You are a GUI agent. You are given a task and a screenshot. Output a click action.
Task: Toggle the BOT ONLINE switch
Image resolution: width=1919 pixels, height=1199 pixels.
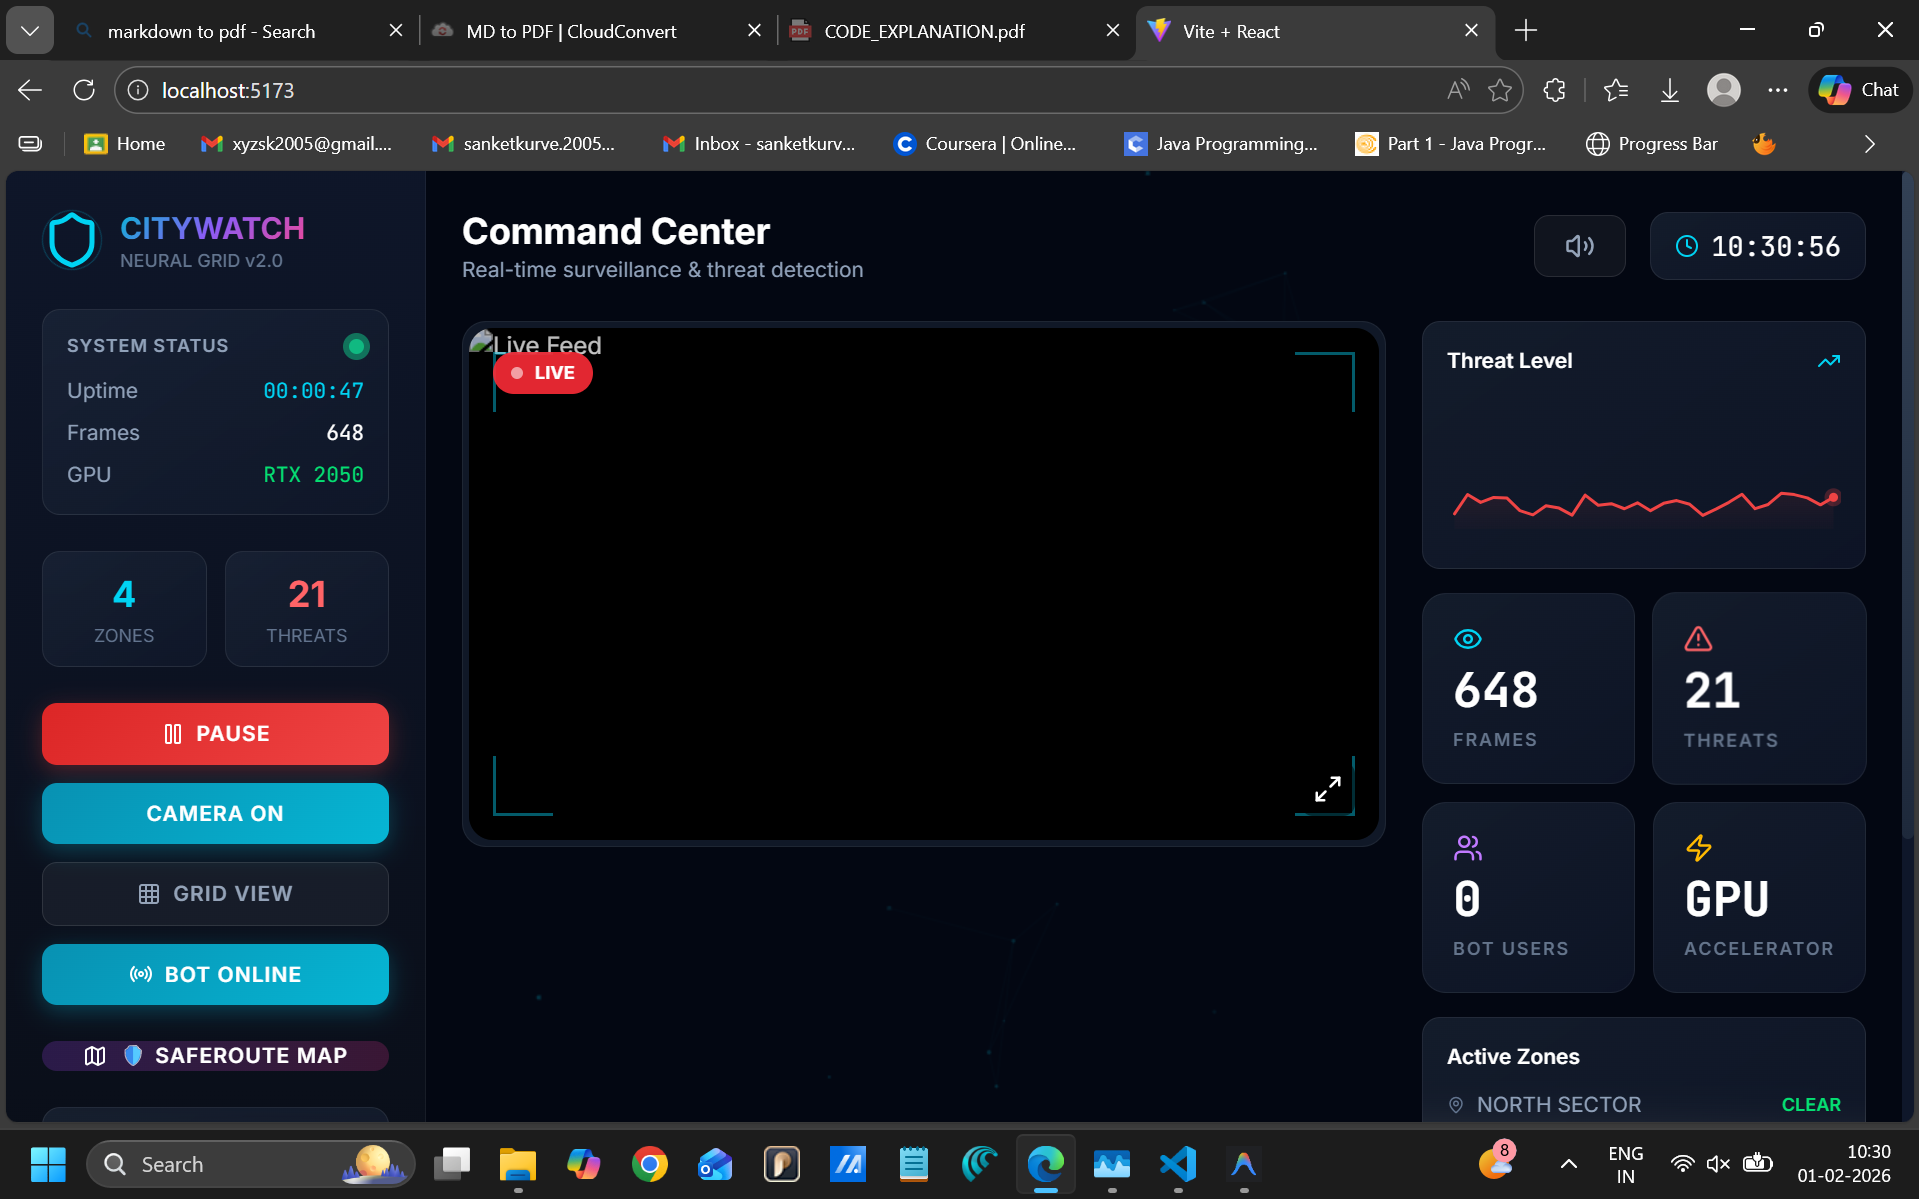[215, 974]
